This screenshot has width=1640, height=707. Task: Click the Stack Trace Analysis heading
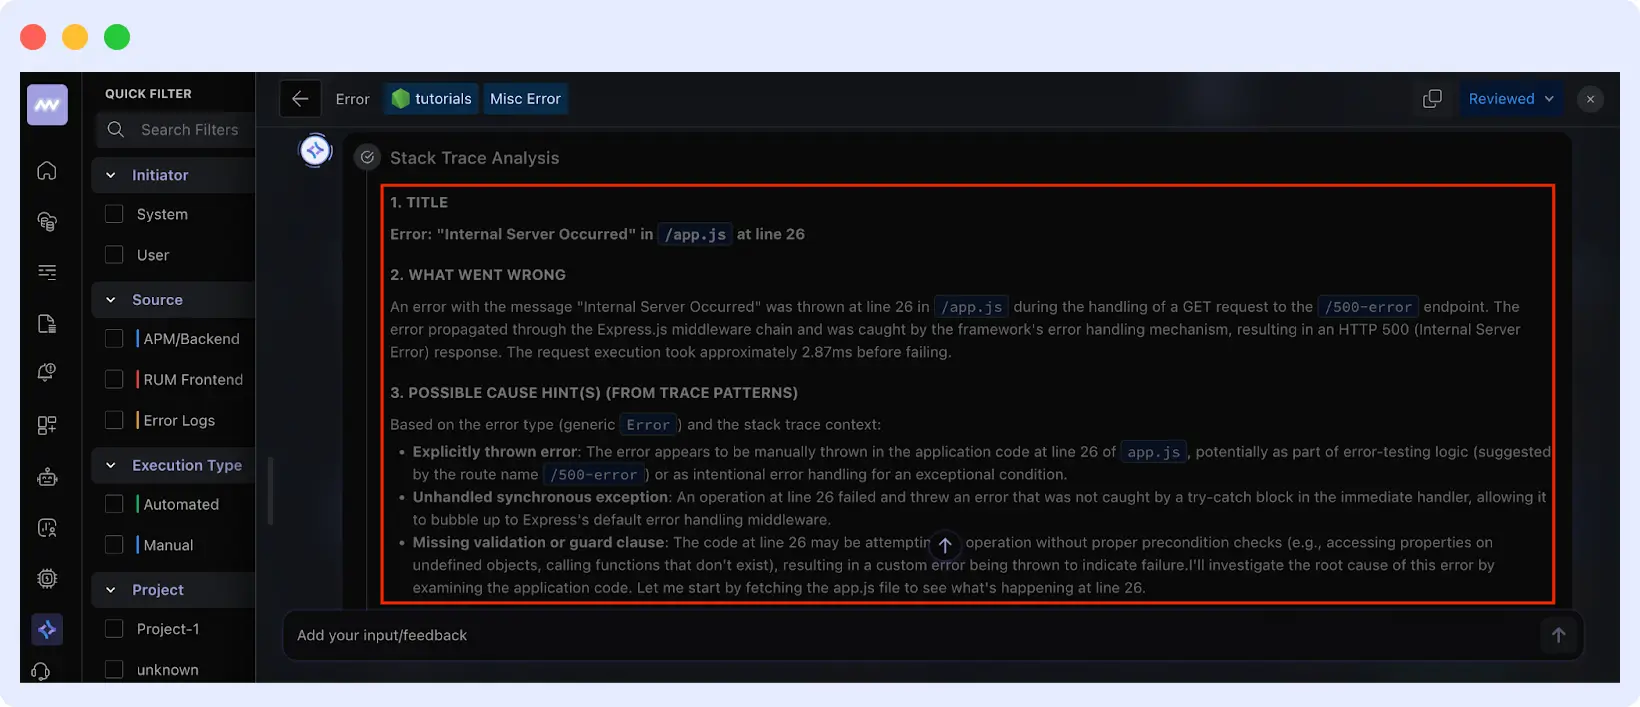point(474,158)
